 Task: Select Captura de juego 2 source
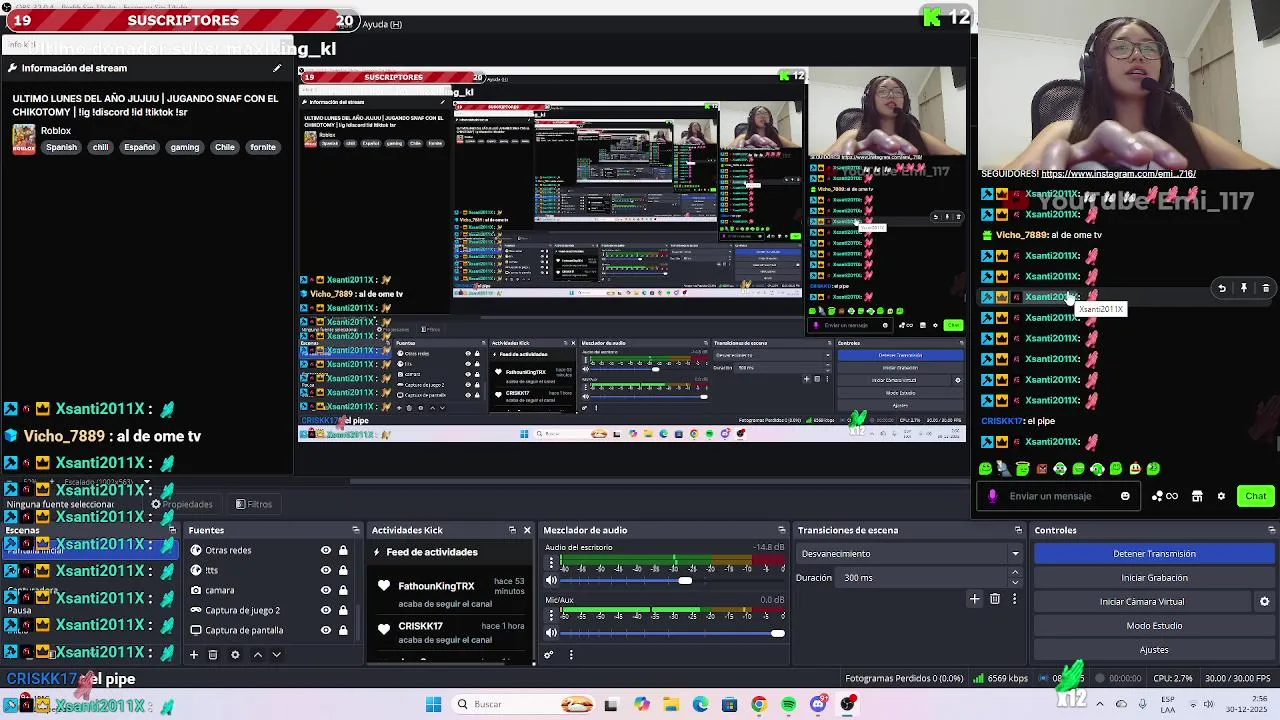tap(242, 610)
